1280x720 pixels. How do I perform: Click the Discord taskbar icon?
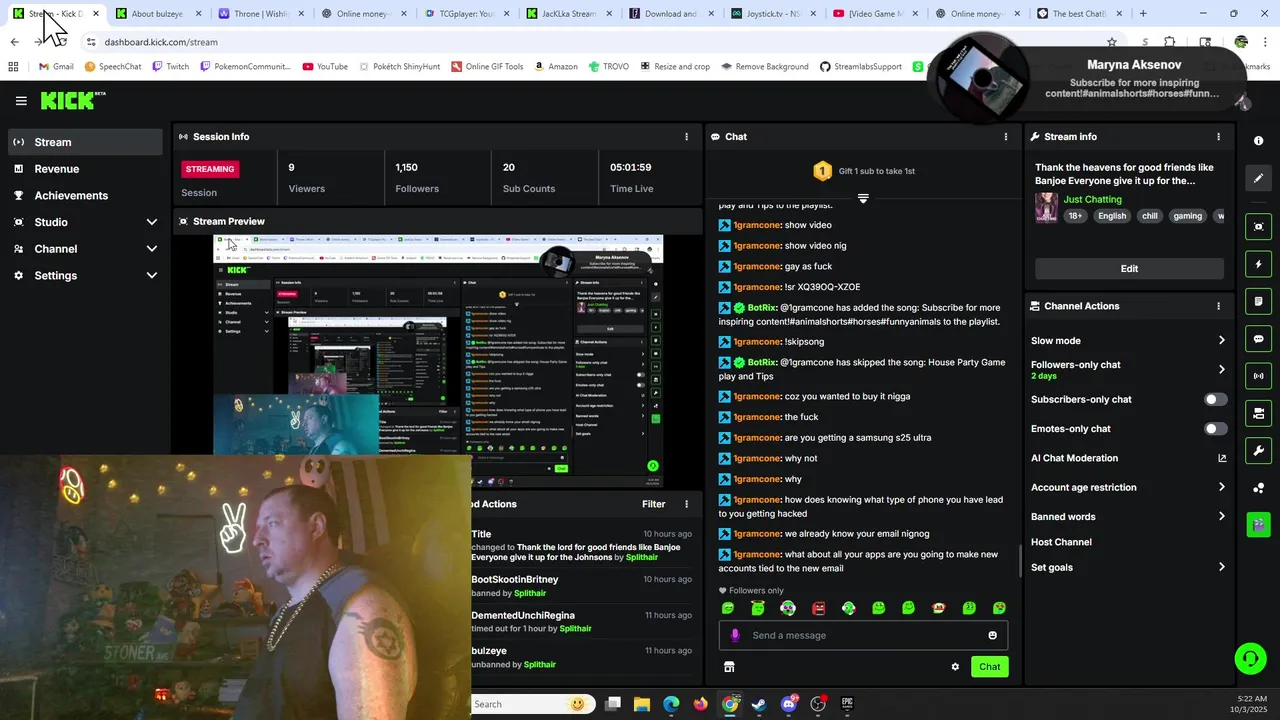point(789,704)
